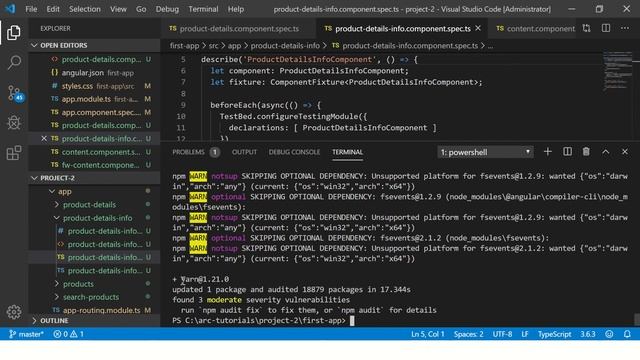Switch to the Debug Console tab
Screen dimensions: 640x360
294,152
